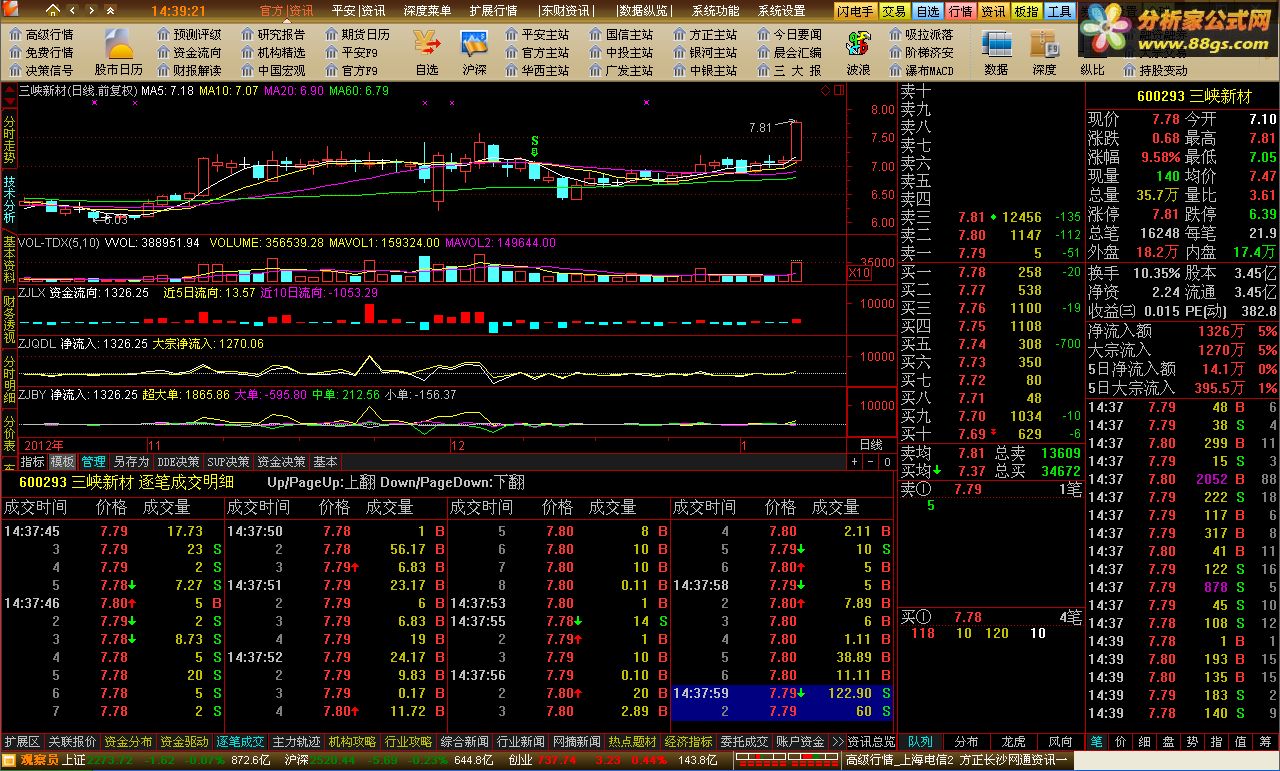The width and height of the screenshot is (1280, 771).
Task: Open the 系统设置 menu
Action: tap(781, 11)
